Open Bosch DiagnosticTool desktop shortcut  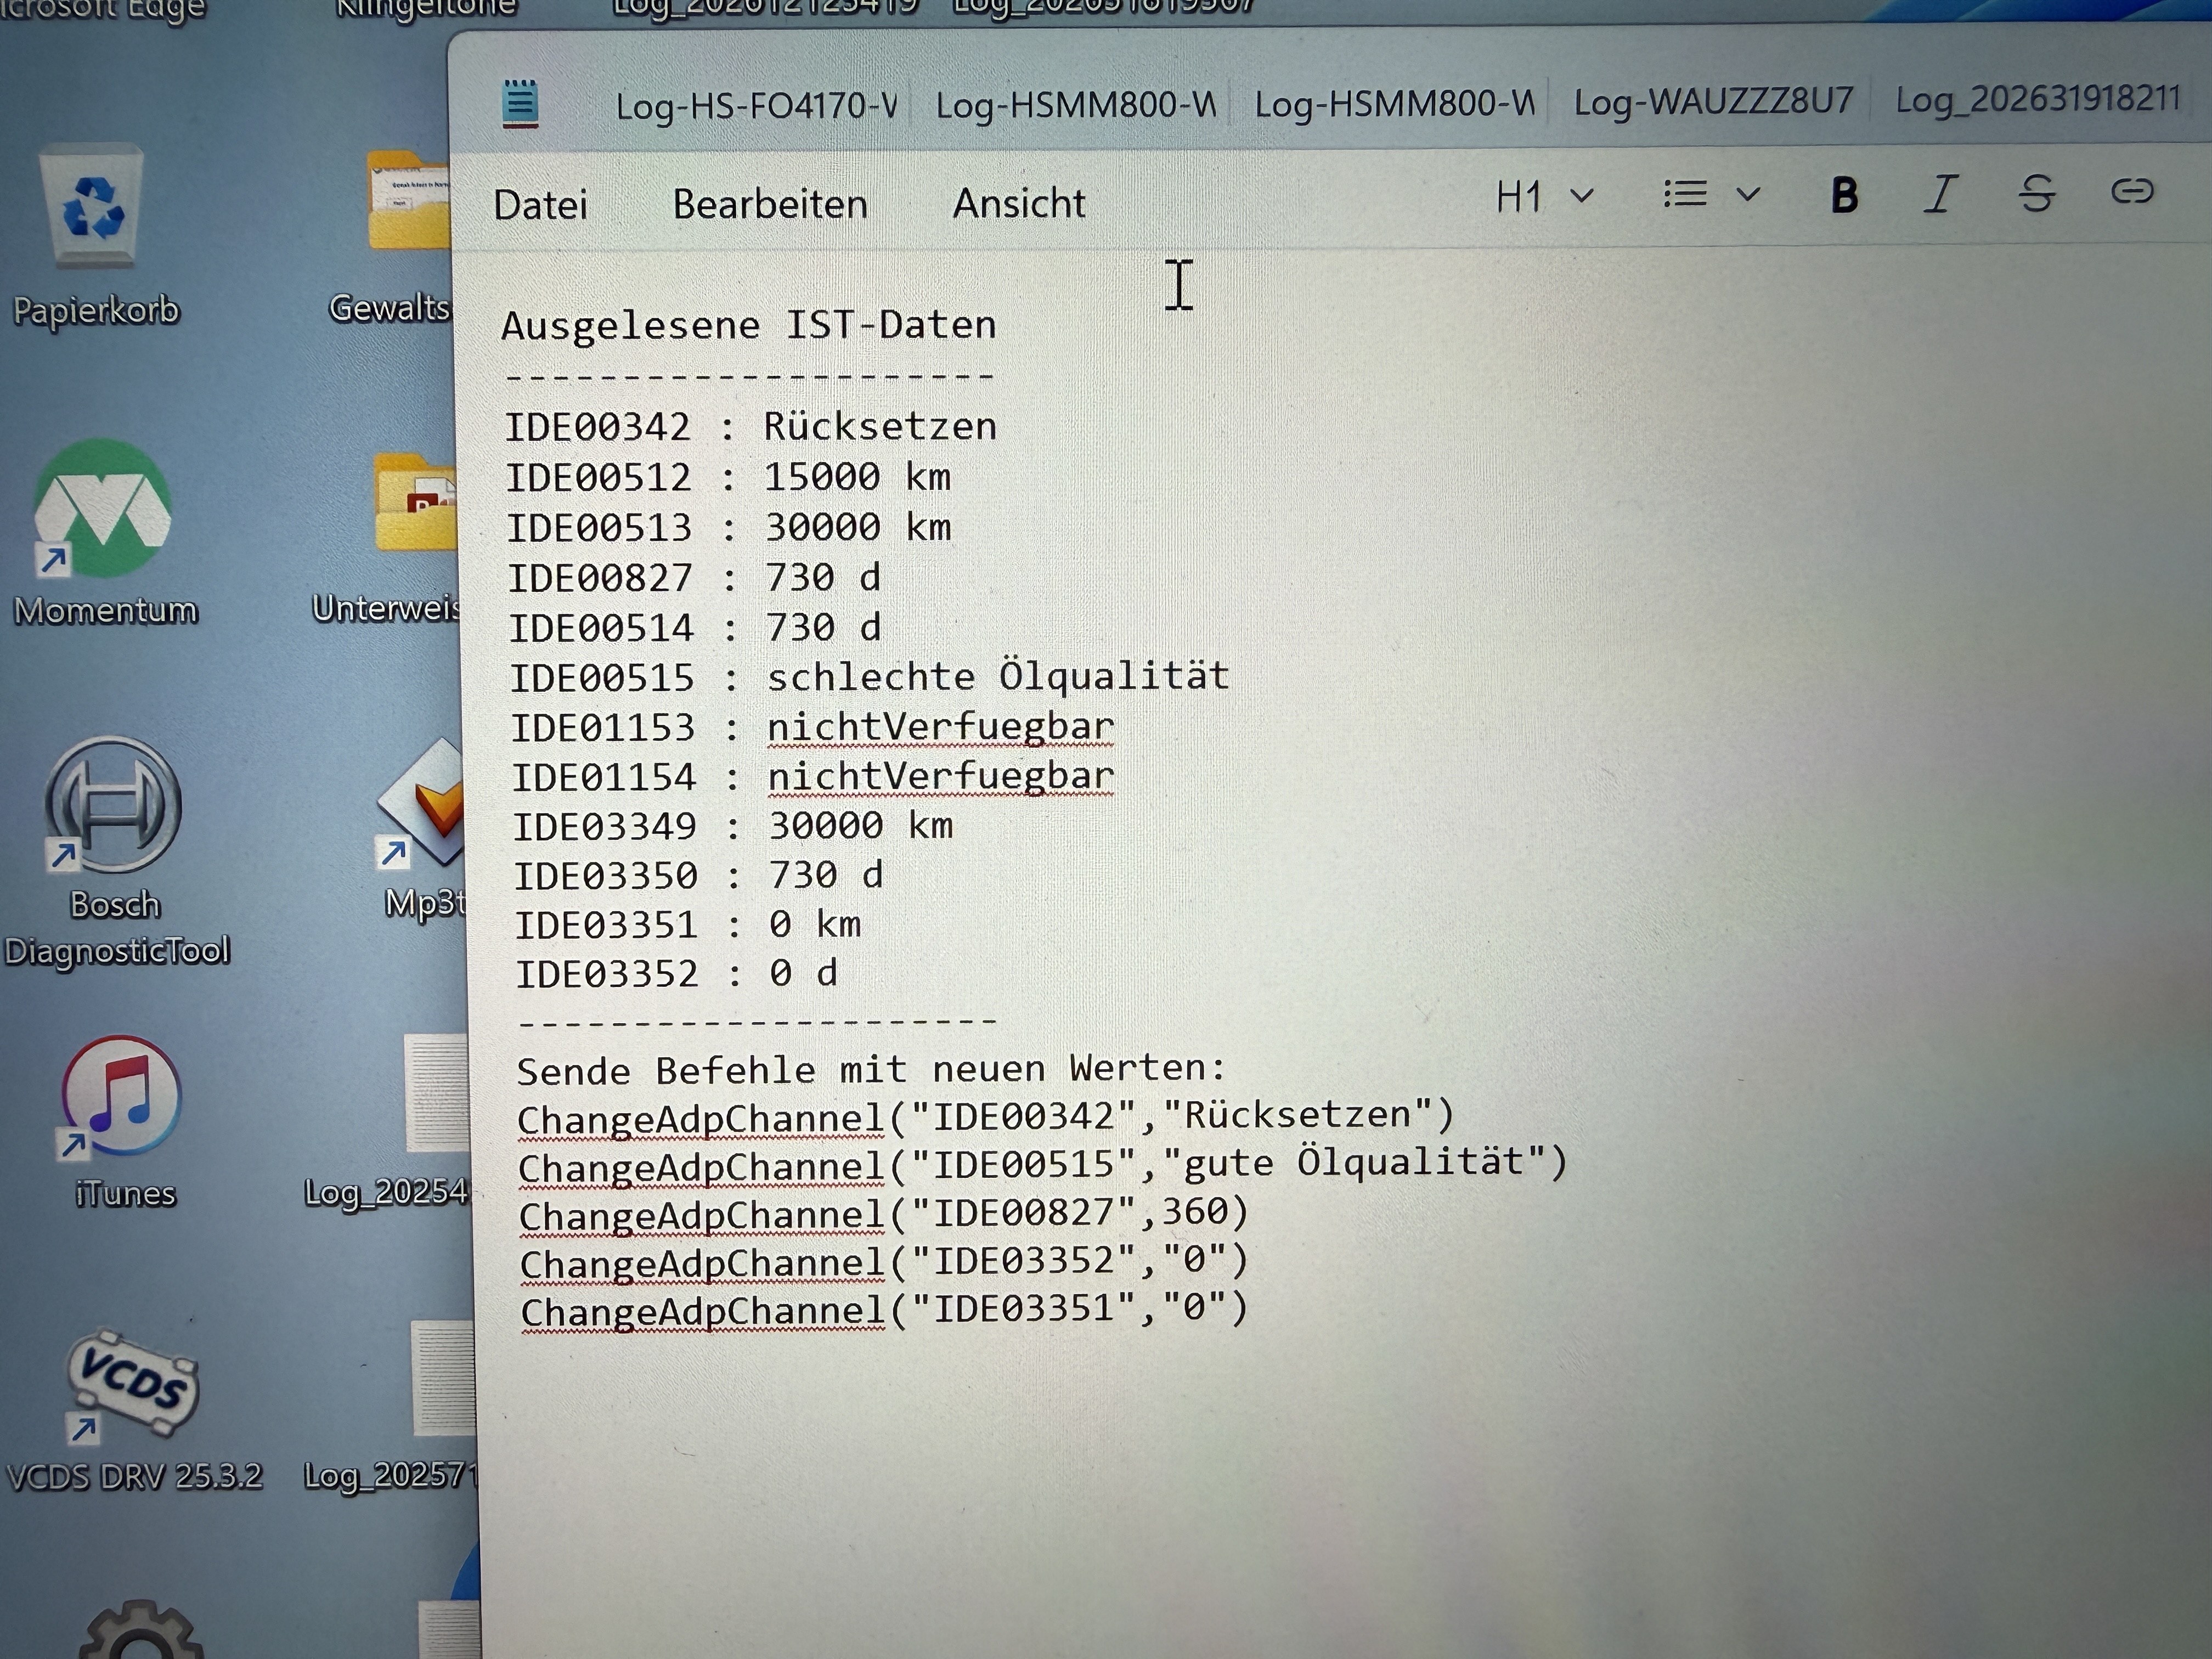tap(113, 805)
